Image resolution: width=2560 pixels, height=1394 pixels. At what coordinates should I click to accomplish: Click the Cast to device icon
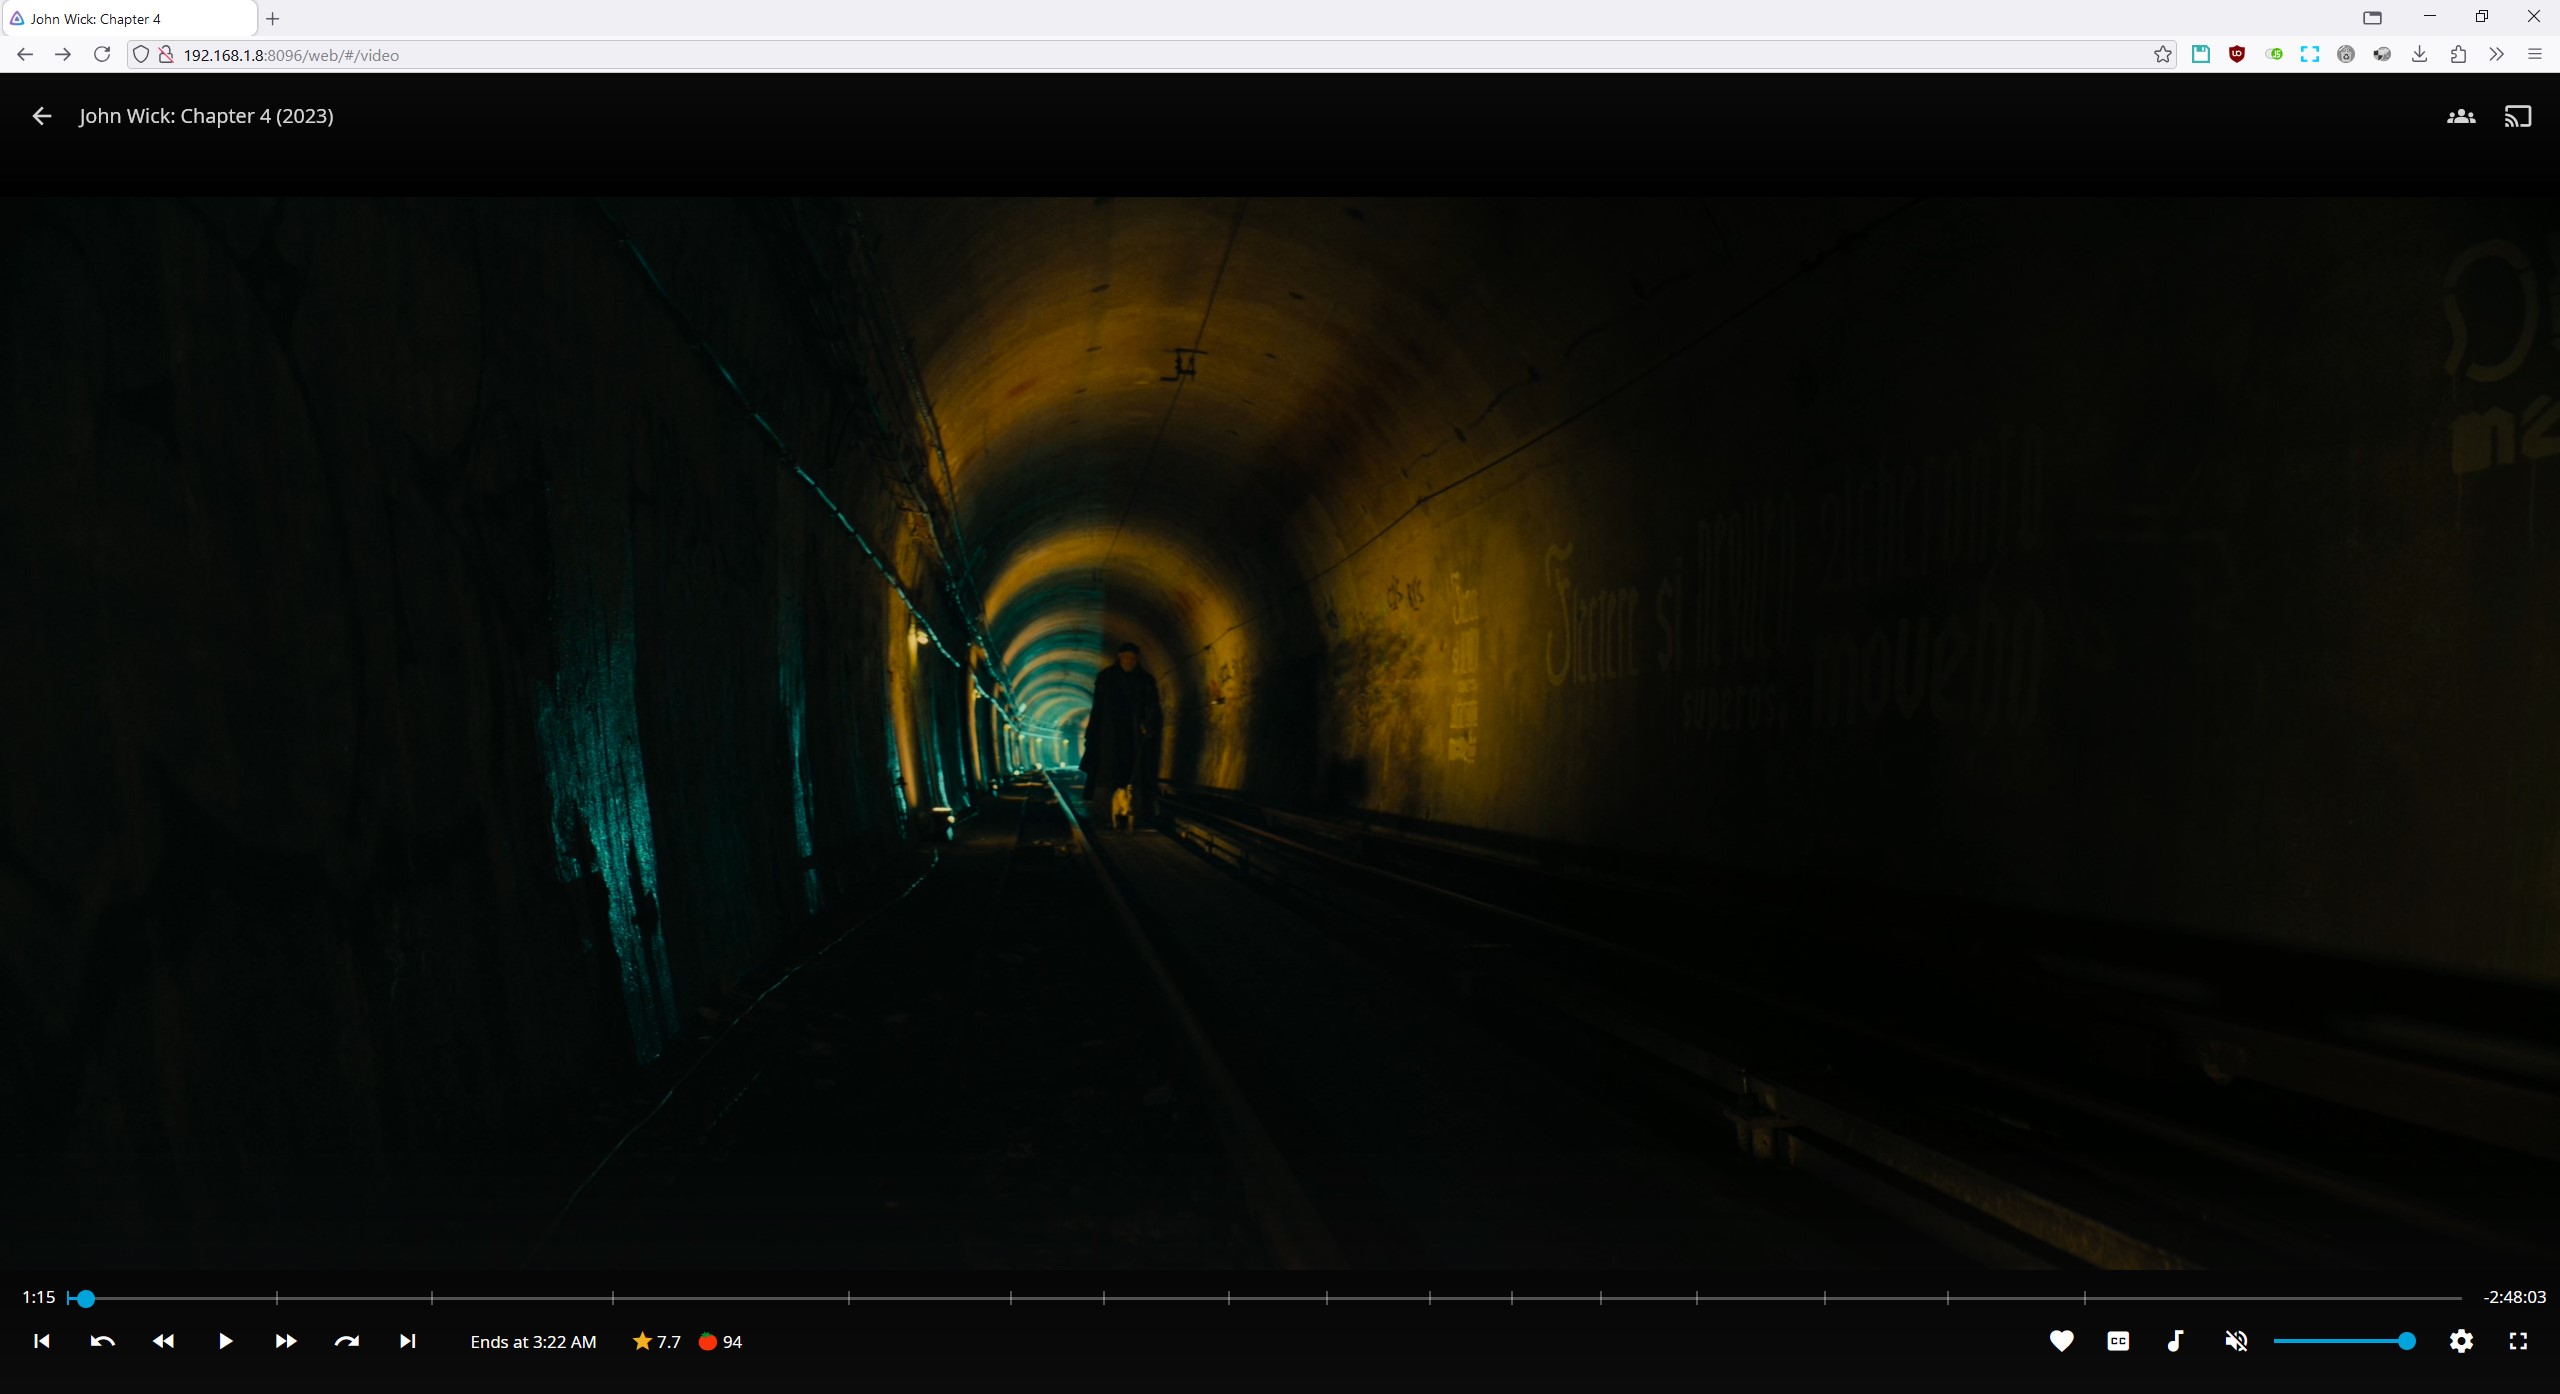click(x=2517, y=116)
